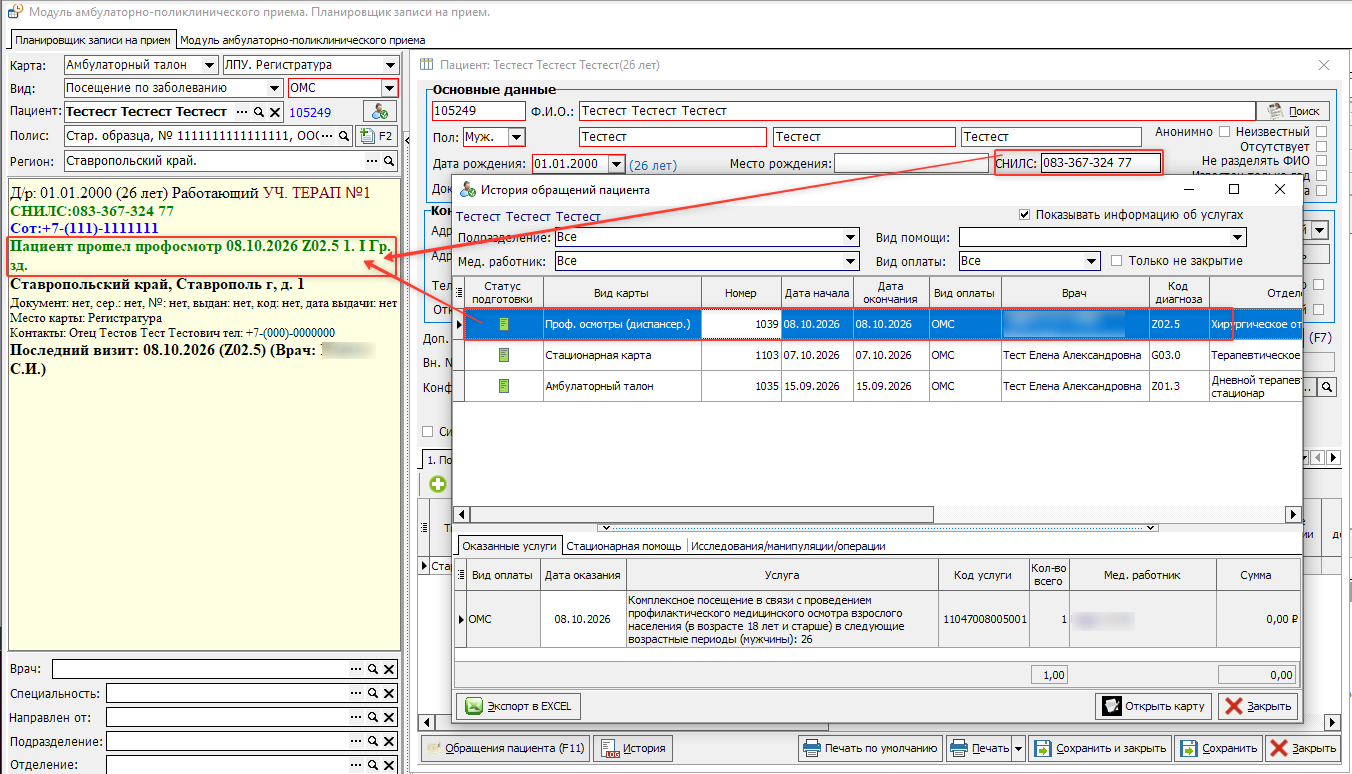Clear the Пациент field with the X icon
The width and height of the screenshot is (1352, 774).
coord(275,112)
